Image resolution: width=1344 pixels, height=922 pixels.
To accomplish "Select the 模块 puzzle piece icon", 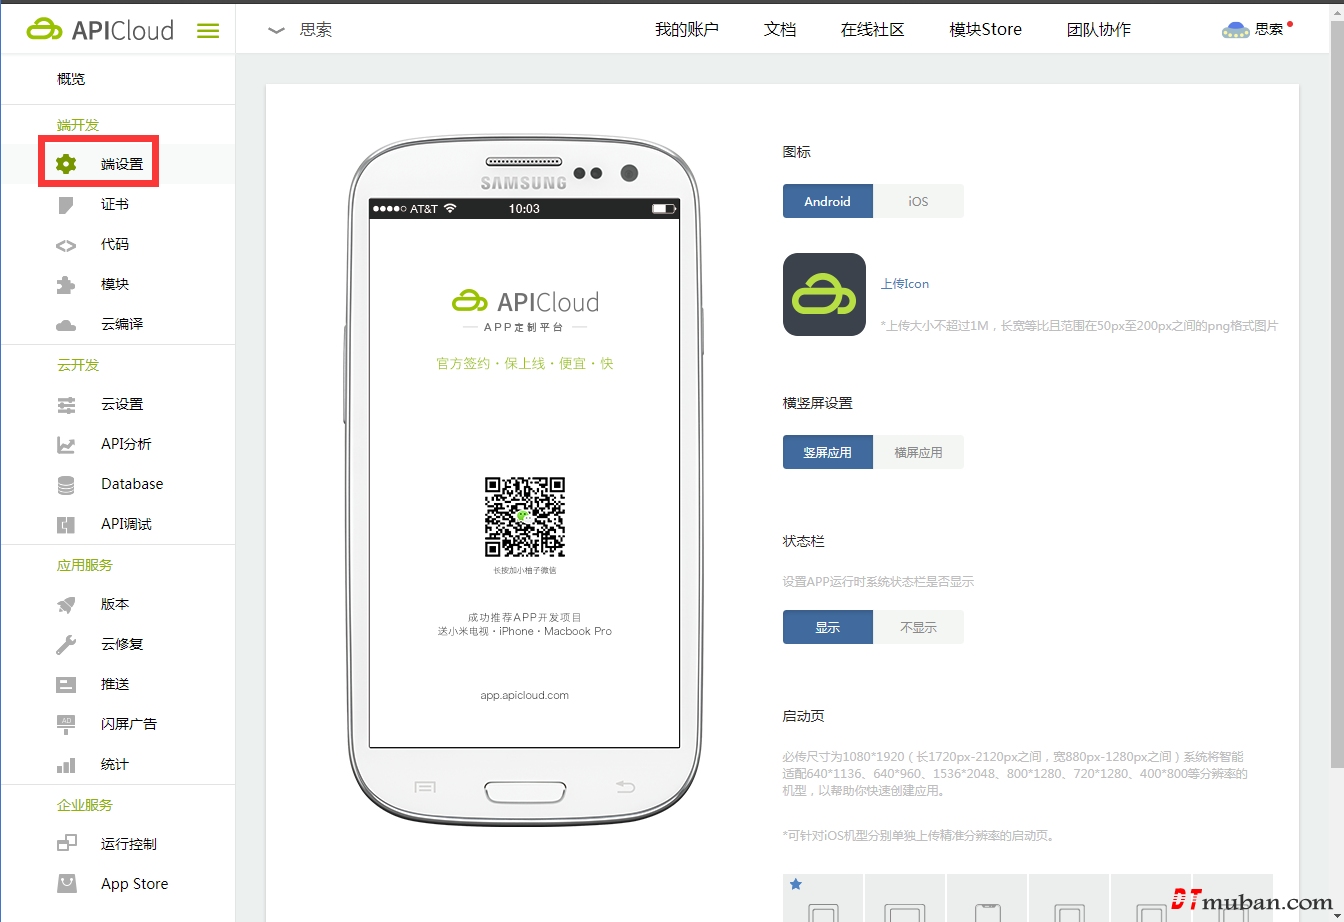I will tap(66, 285).
